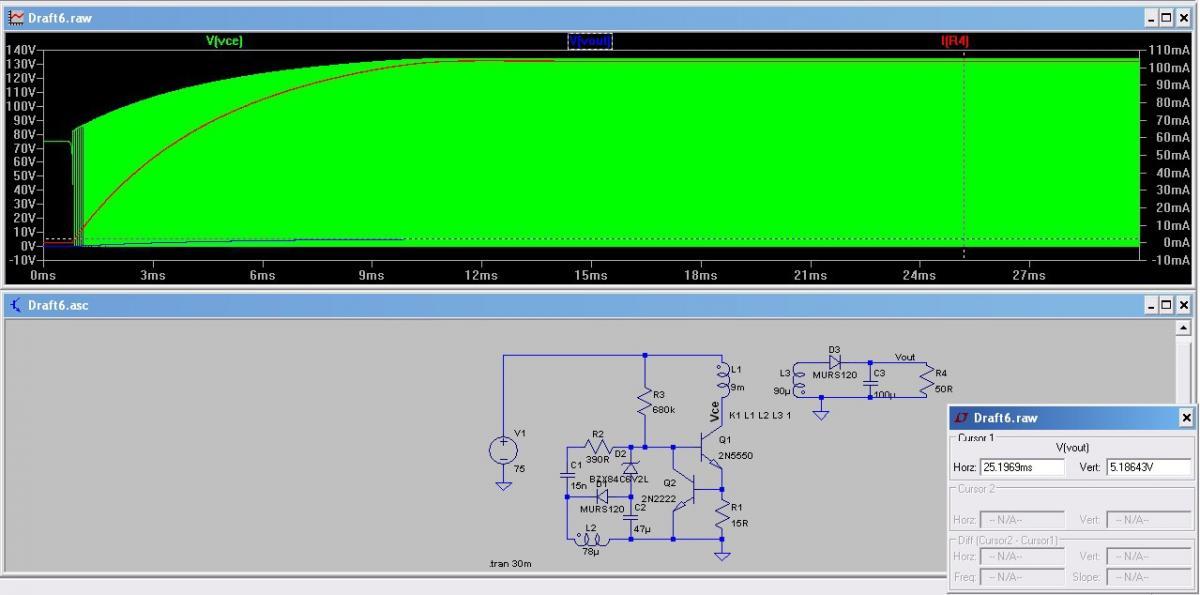Click the '15R' resistor value
This screenshot has height=595, width=1200.
741,524
